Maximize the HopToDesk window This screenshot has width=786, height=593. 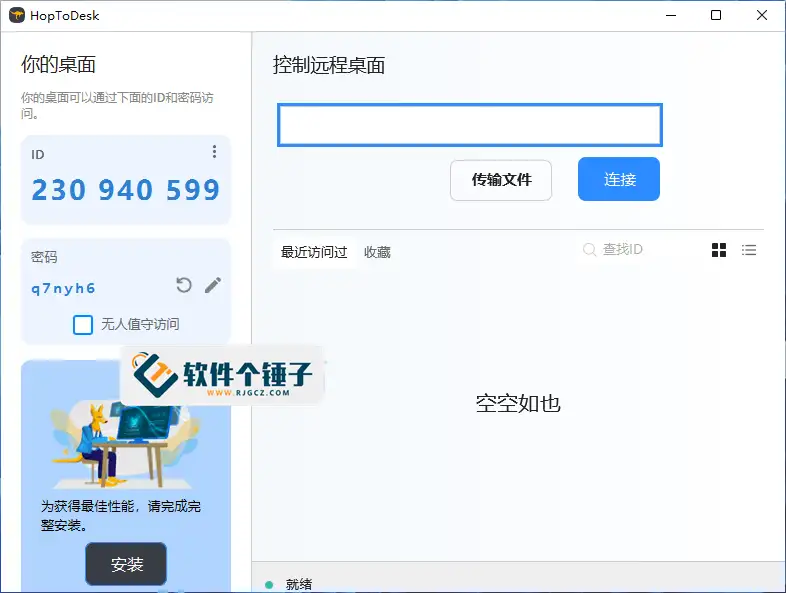716,16
